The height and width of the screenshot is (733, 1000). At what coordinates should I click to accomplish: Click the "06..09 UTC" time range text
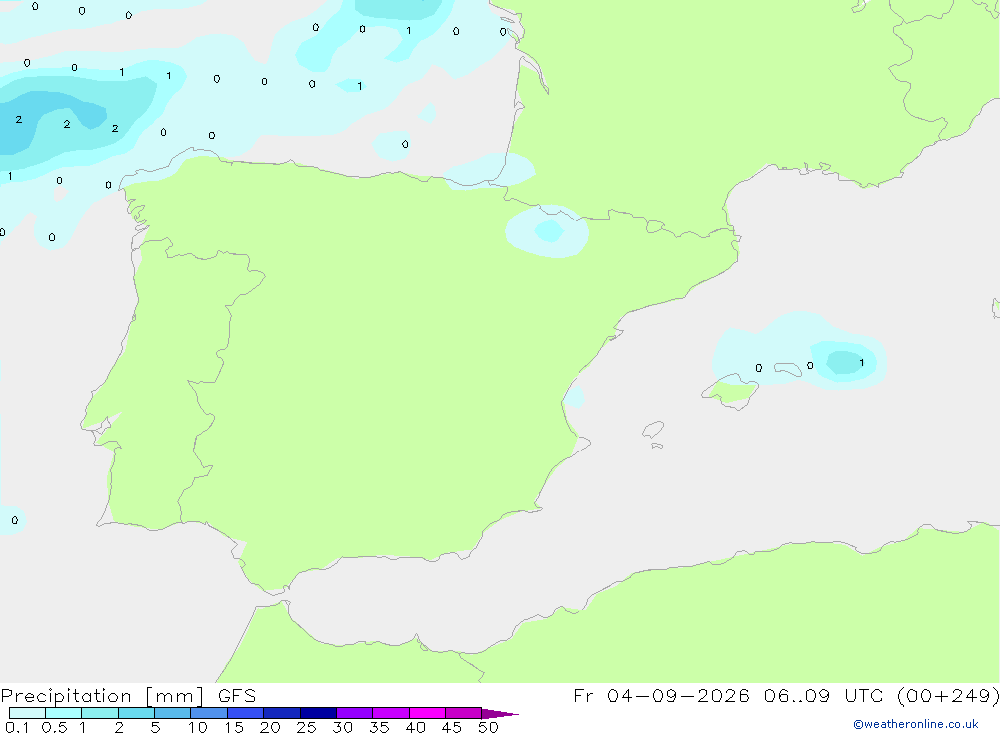(823, 696)
